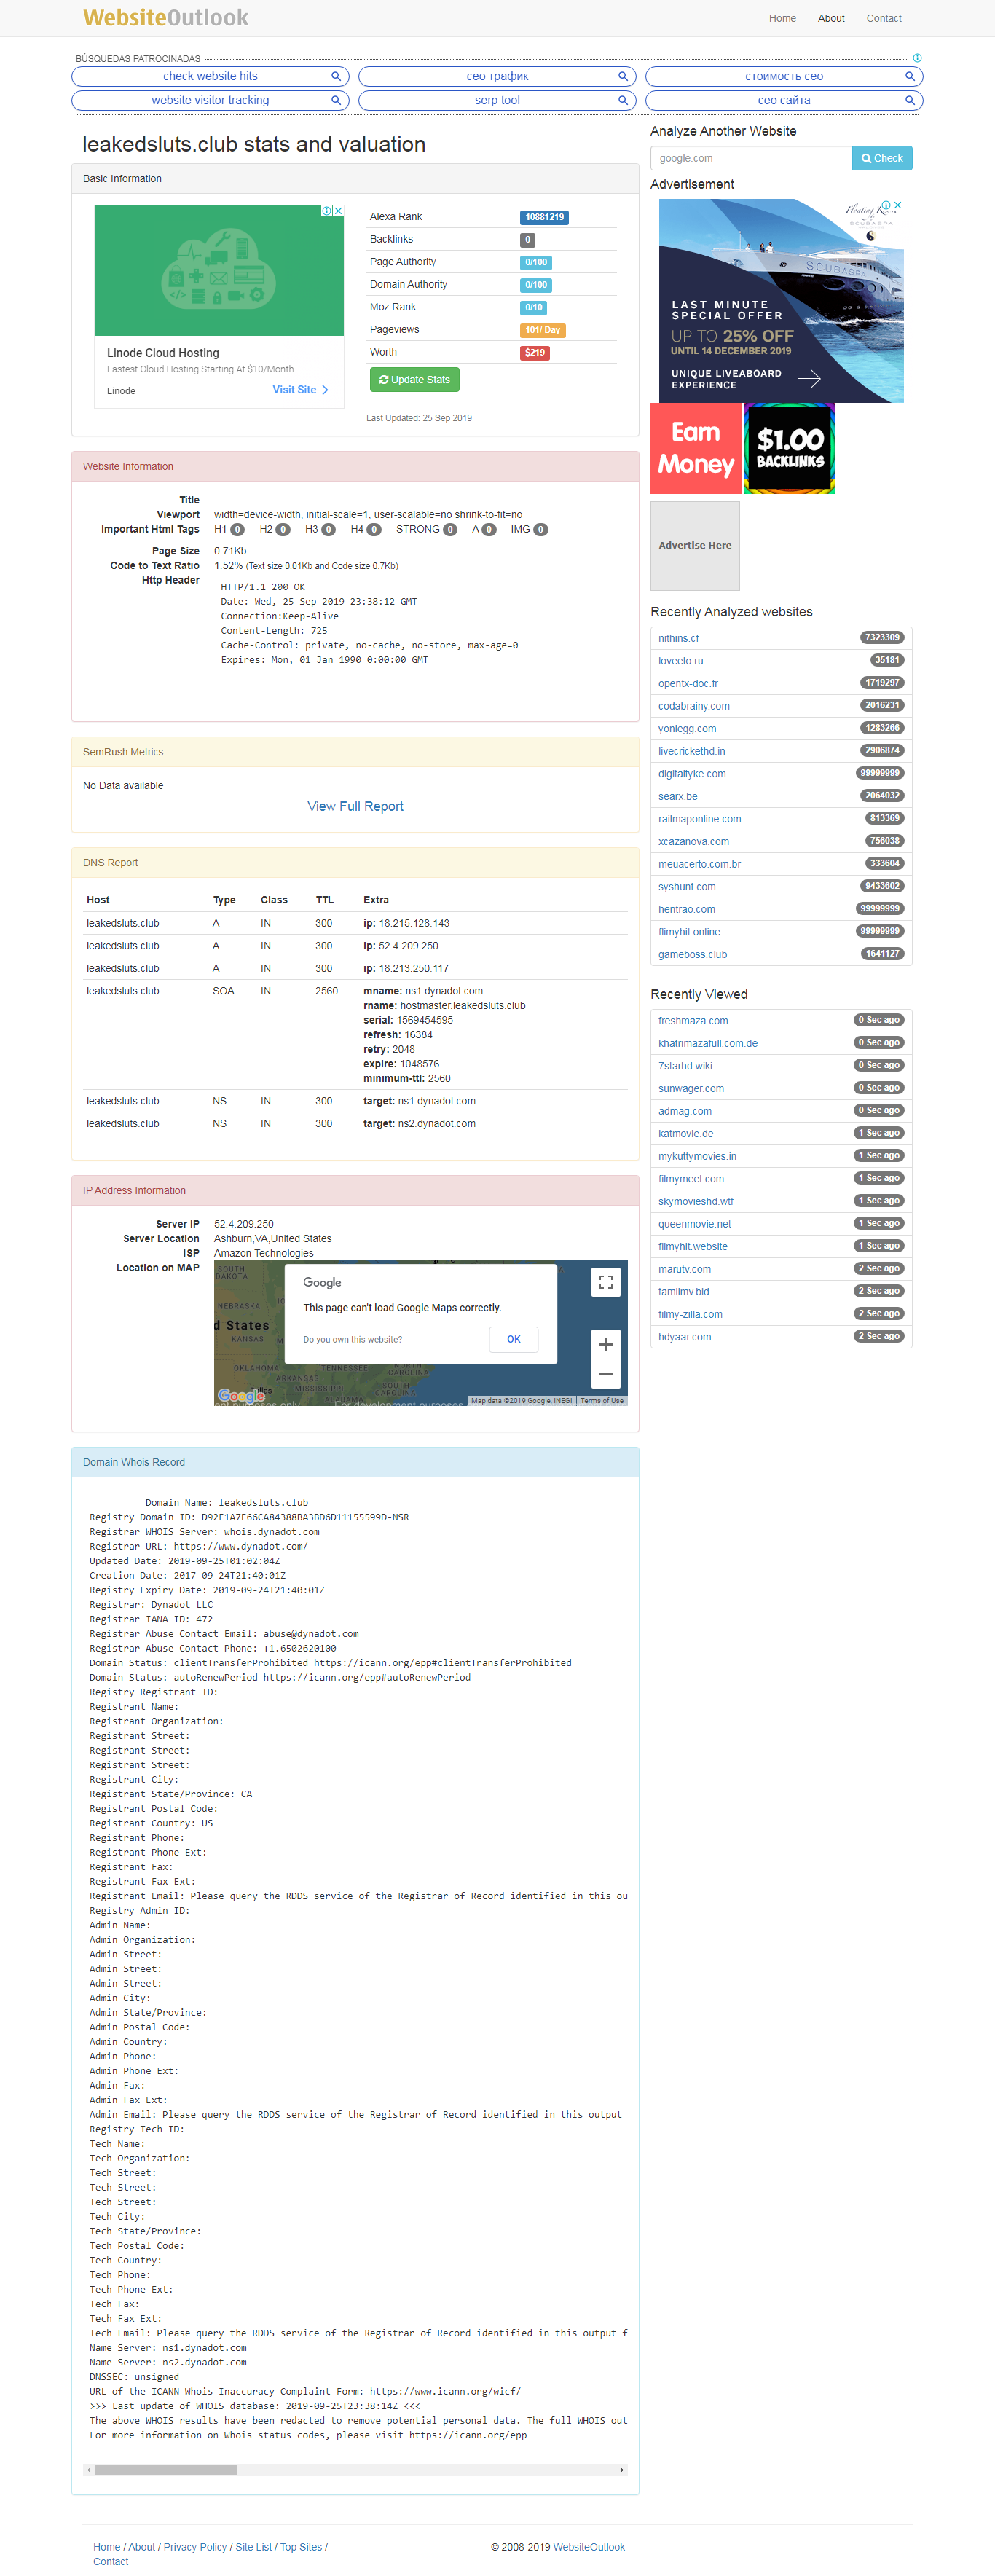This screenshot has width=995, height=2576.
Task: Open skymovieshd.wtf link
Action: (695, 1201)
